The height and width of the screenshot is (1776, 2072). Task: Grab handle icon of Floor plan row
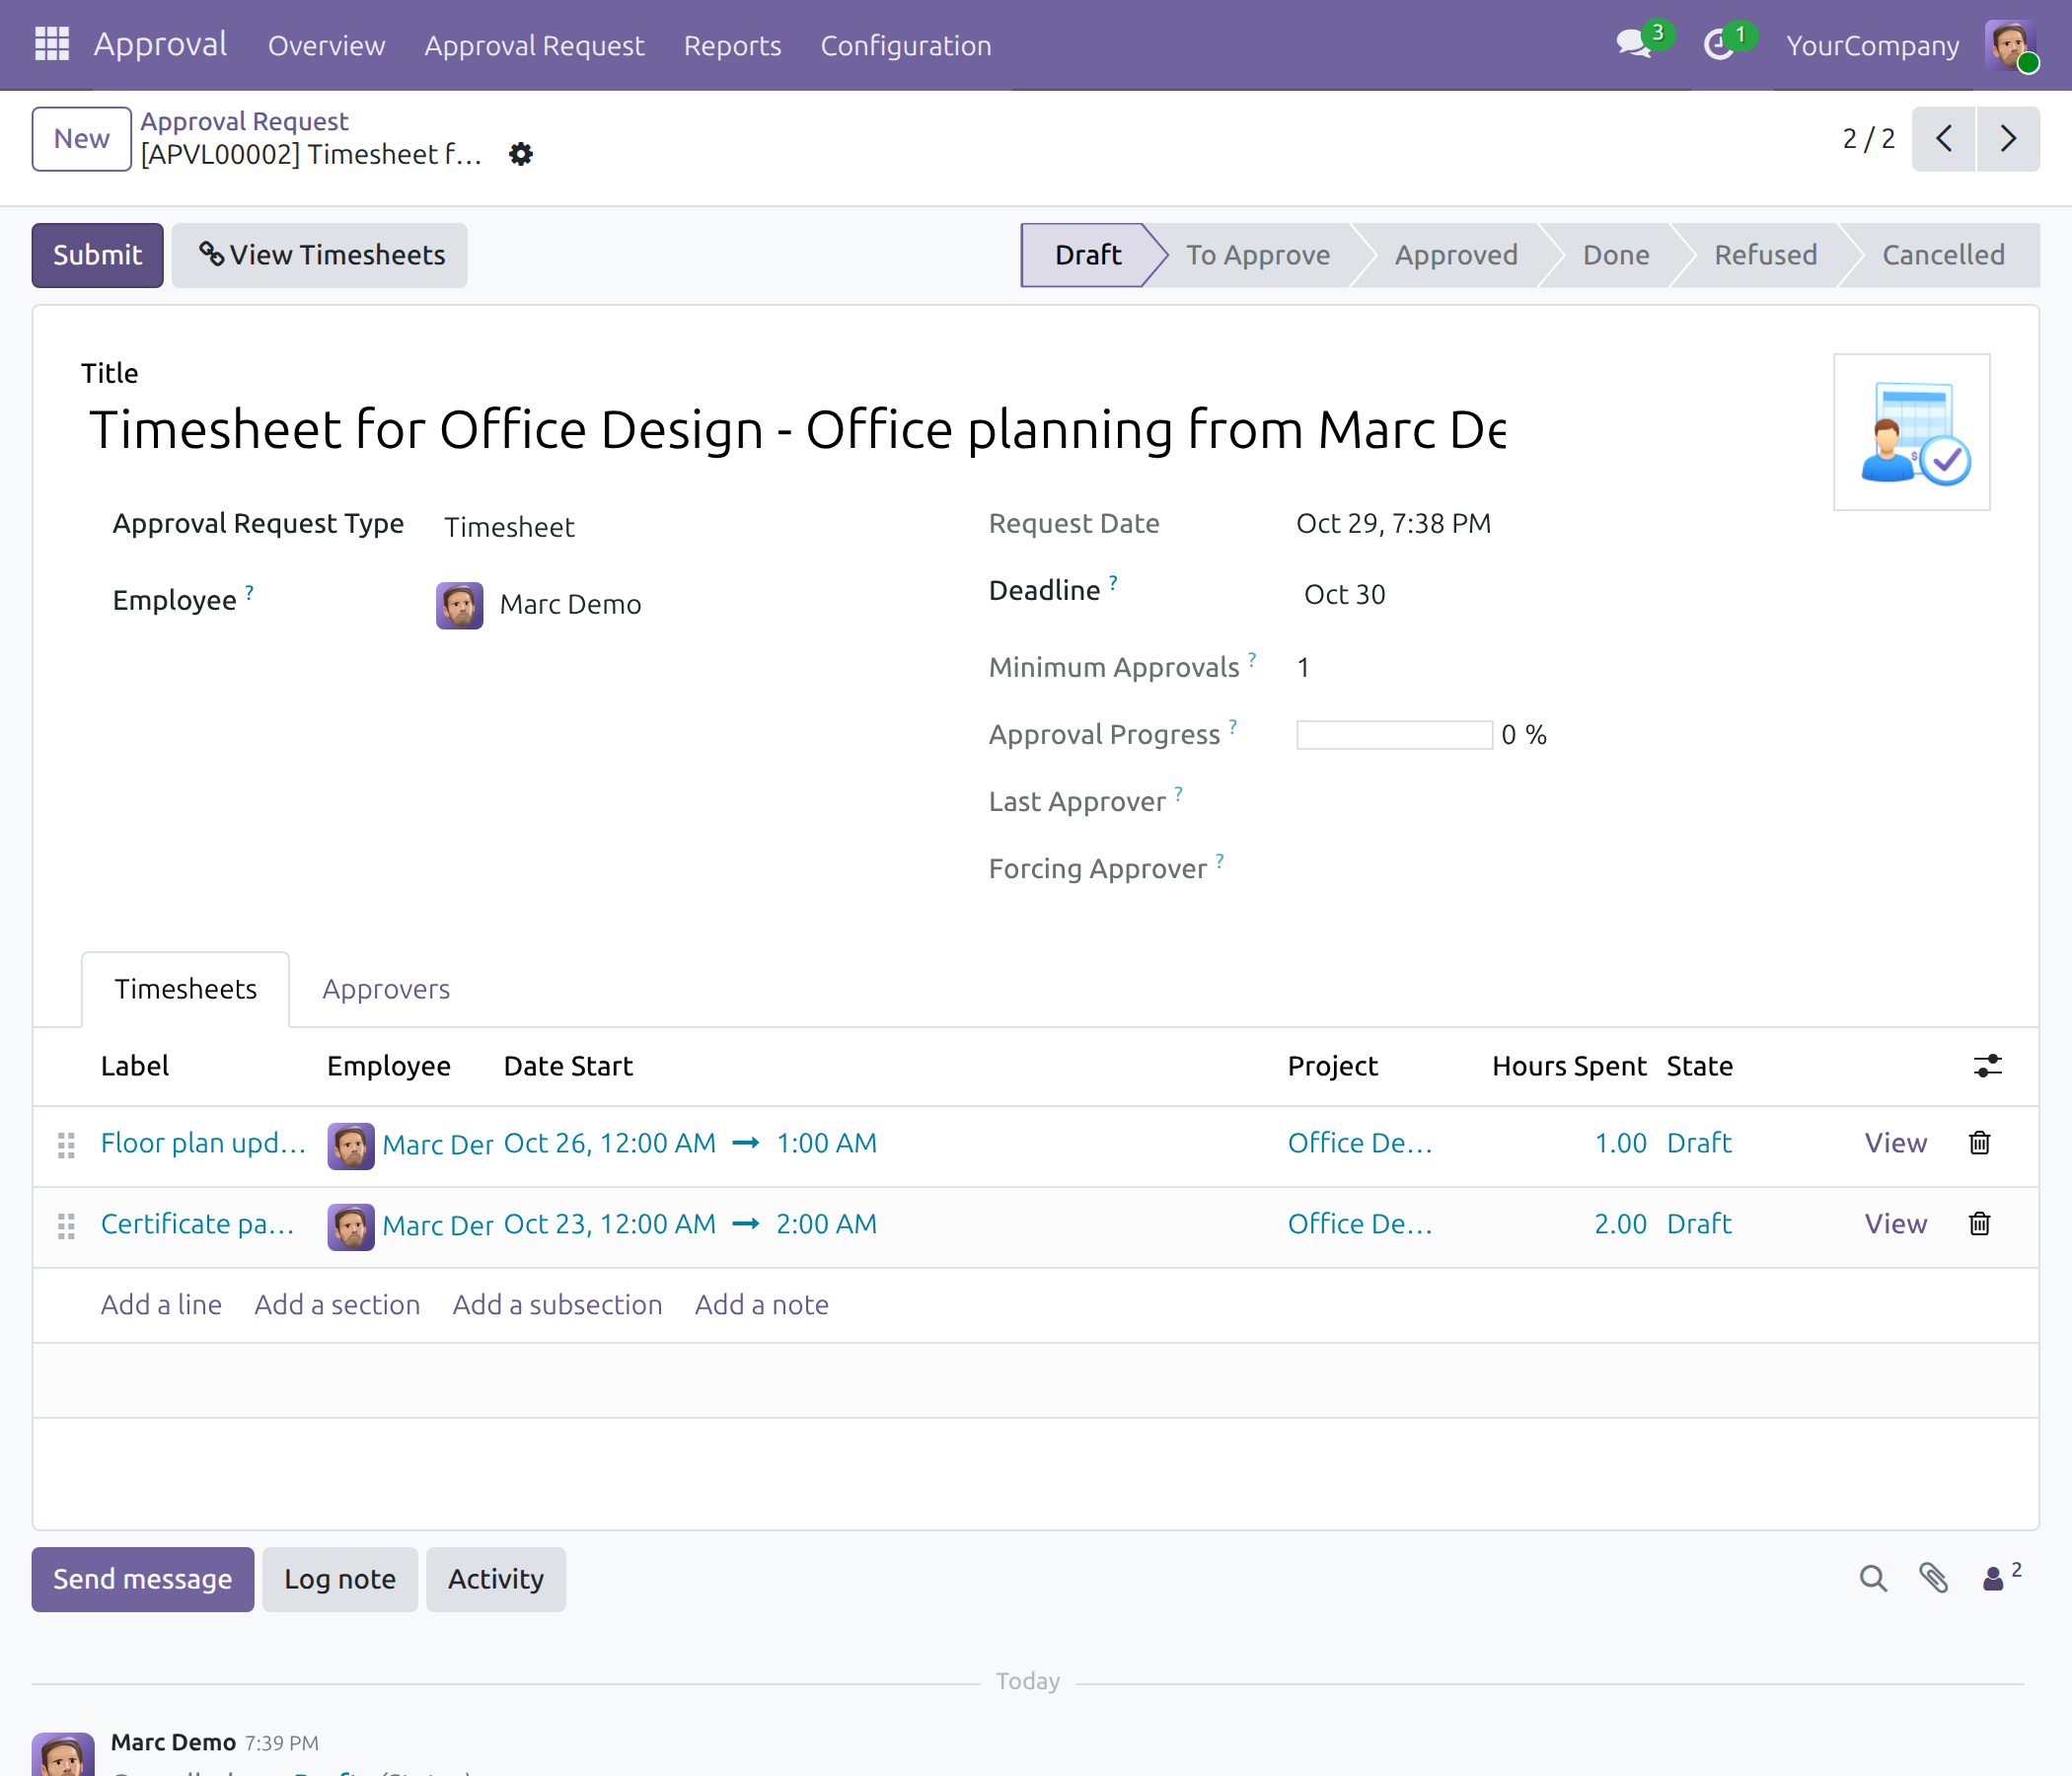pyautogui.click(x=66, y=1145)
